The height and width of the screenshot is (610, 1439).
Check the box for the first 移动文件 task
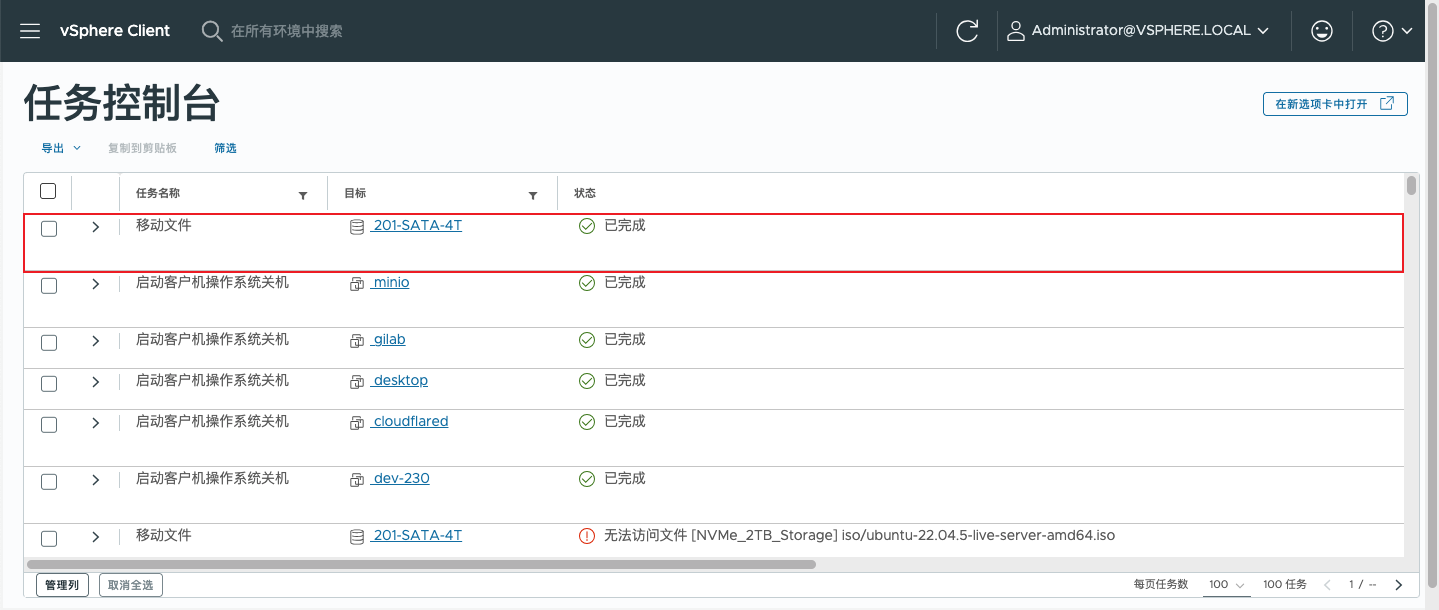(x=49, y=229)
